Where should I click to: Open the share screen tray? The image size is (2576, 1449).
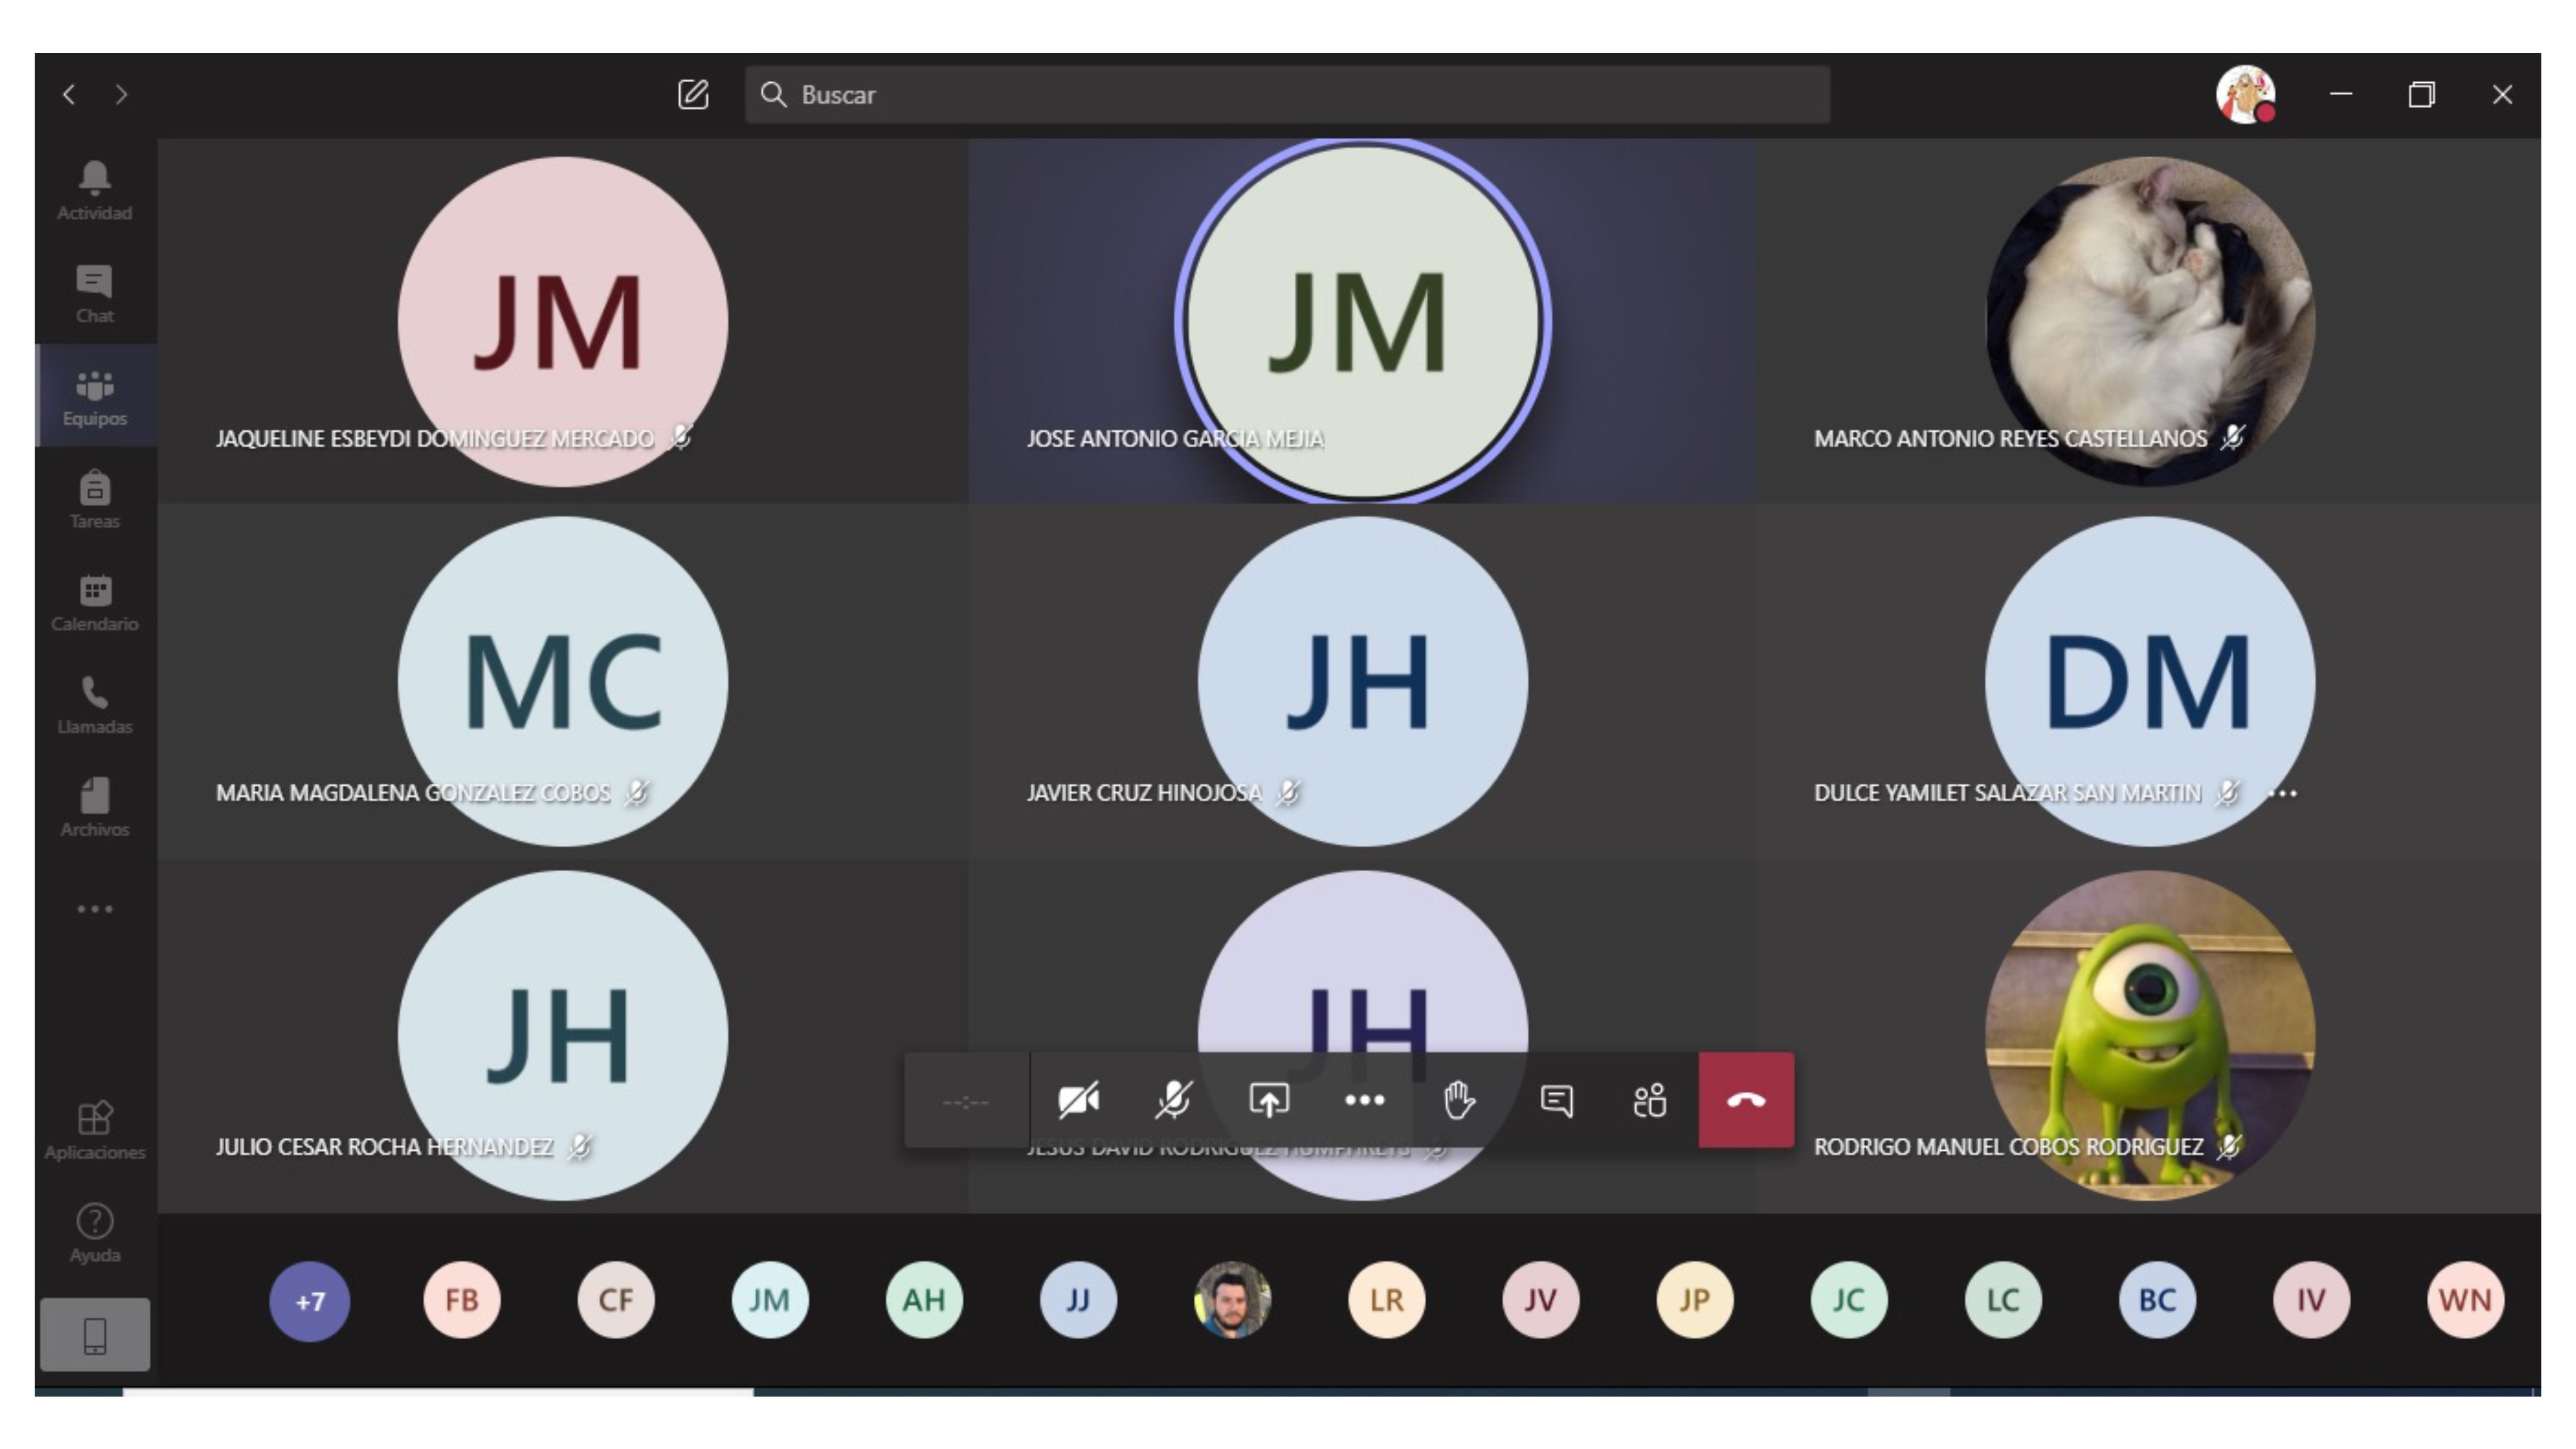[x=1269, y=1101]
